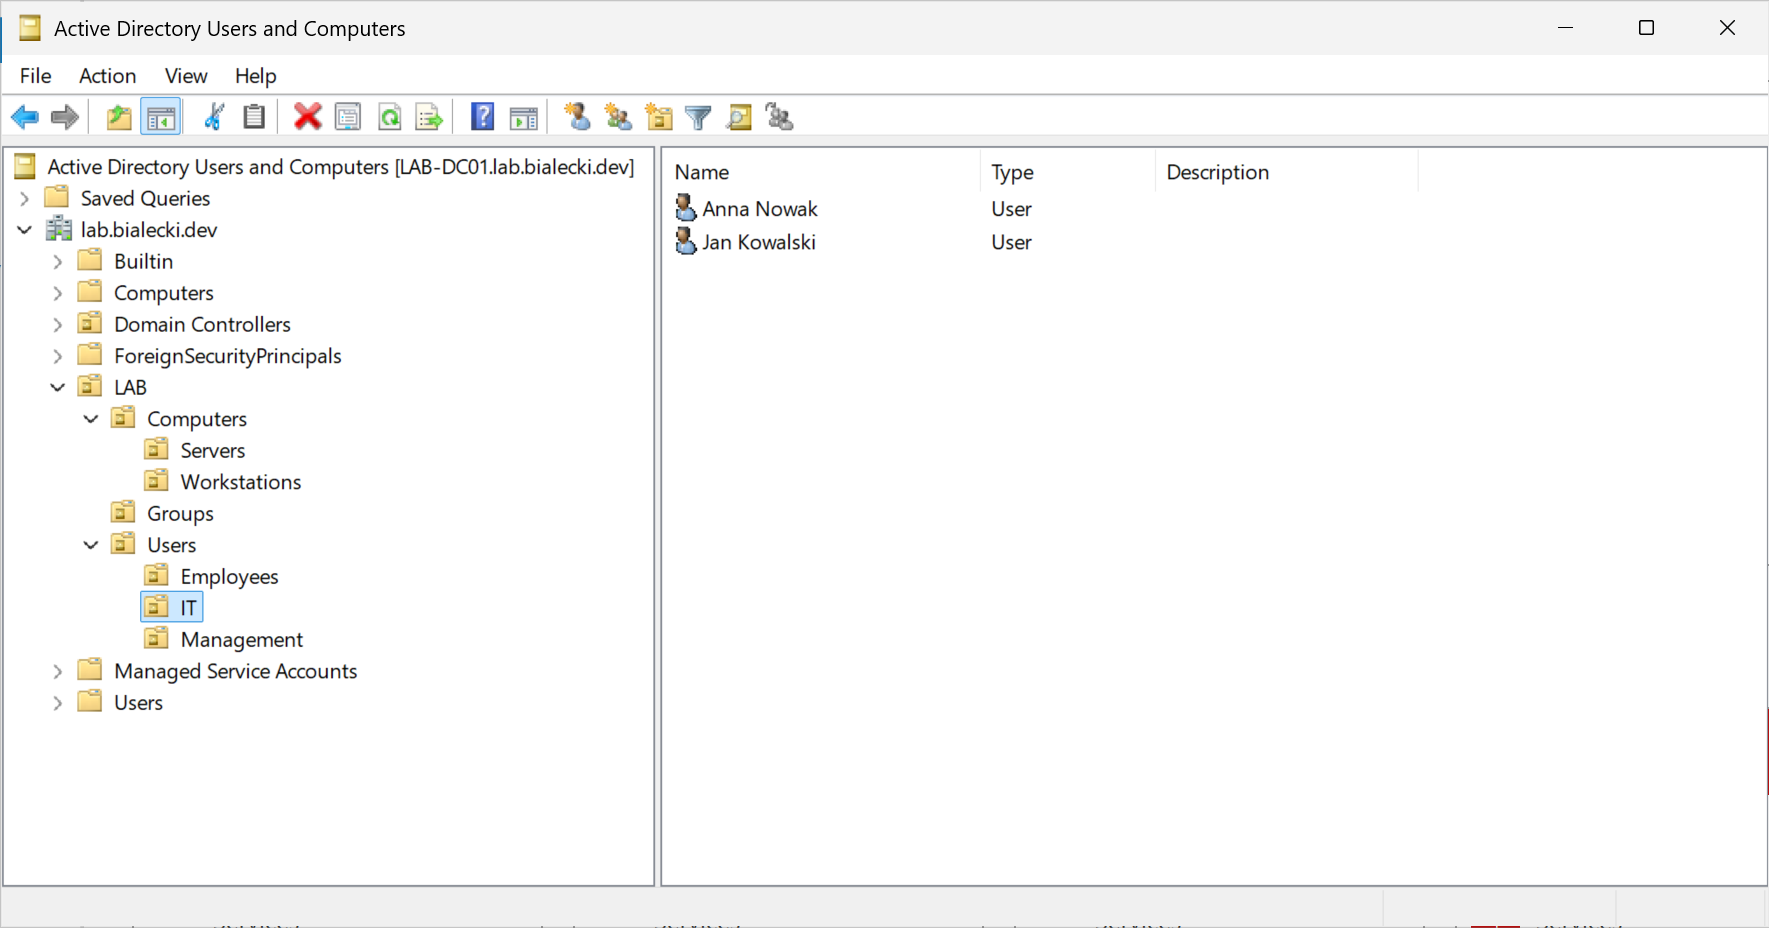Click the add to group toolbar icon

point(779,117)
